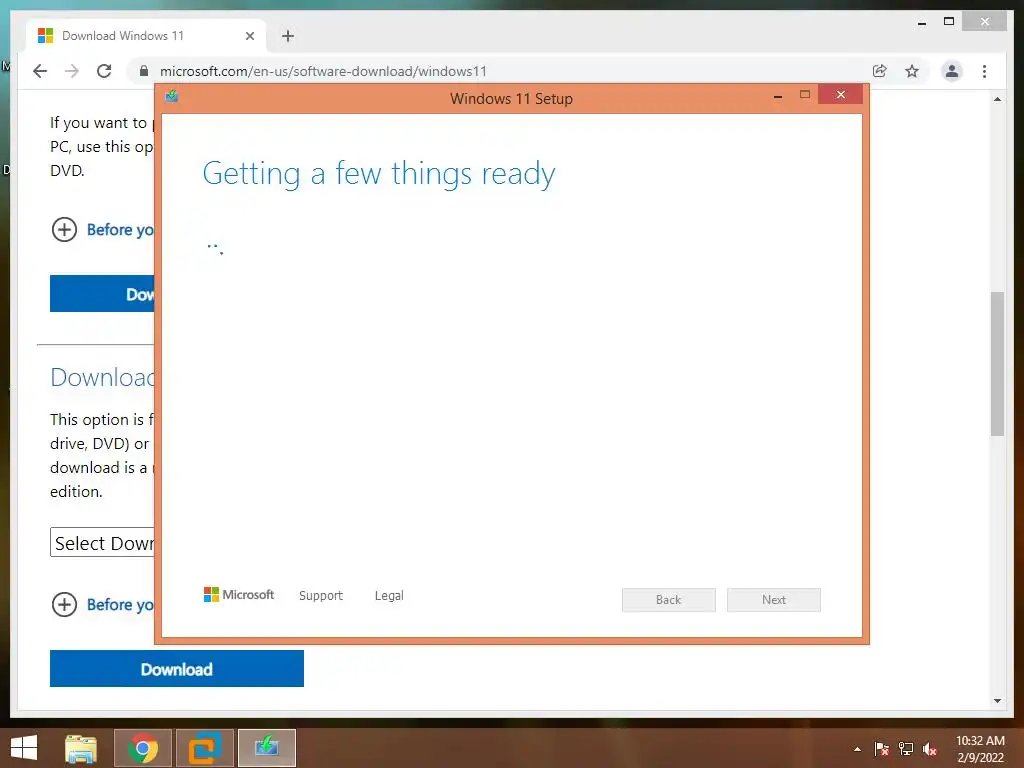Viewport: 1024px width, 768px height.
Task: Click the Windows 11 Setup title bar icon
Action: click(x=172, y=97)
